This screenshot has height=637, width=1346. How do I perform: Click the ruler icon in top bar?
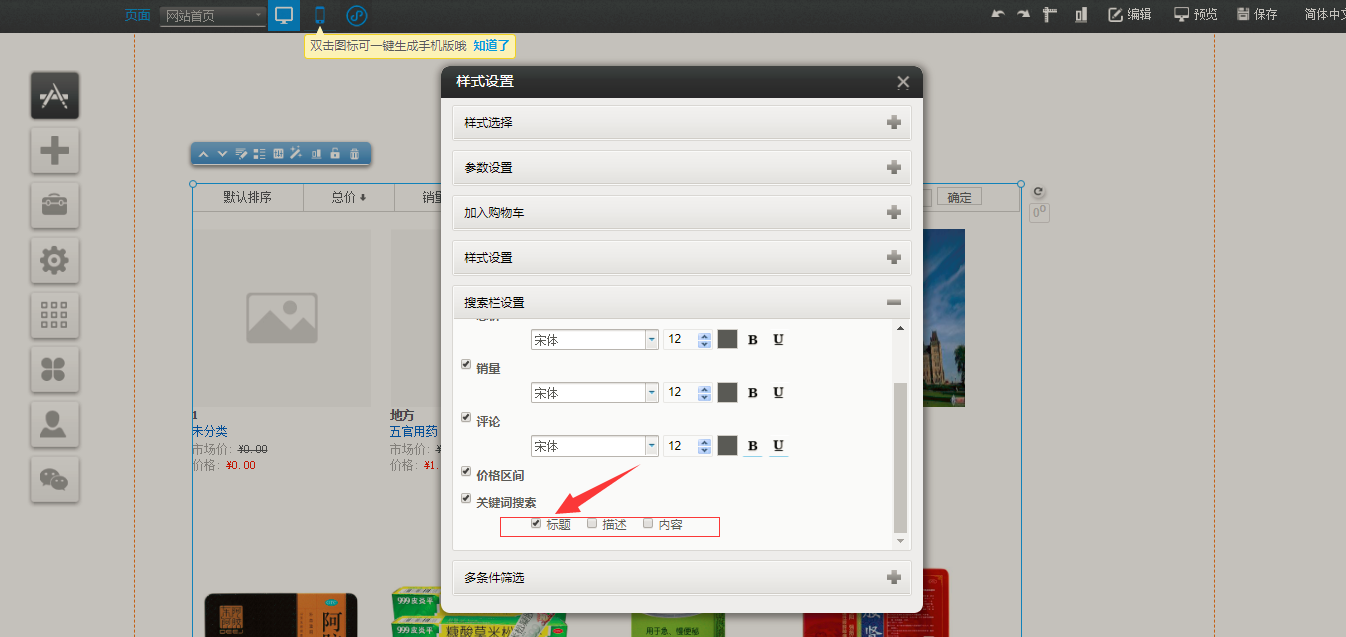[1050, 14]
